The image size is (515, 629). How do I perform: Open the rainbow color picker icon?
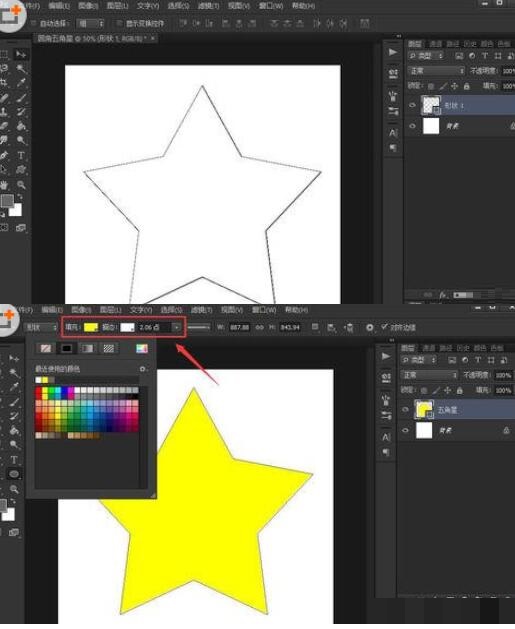[x=142, y=348]
